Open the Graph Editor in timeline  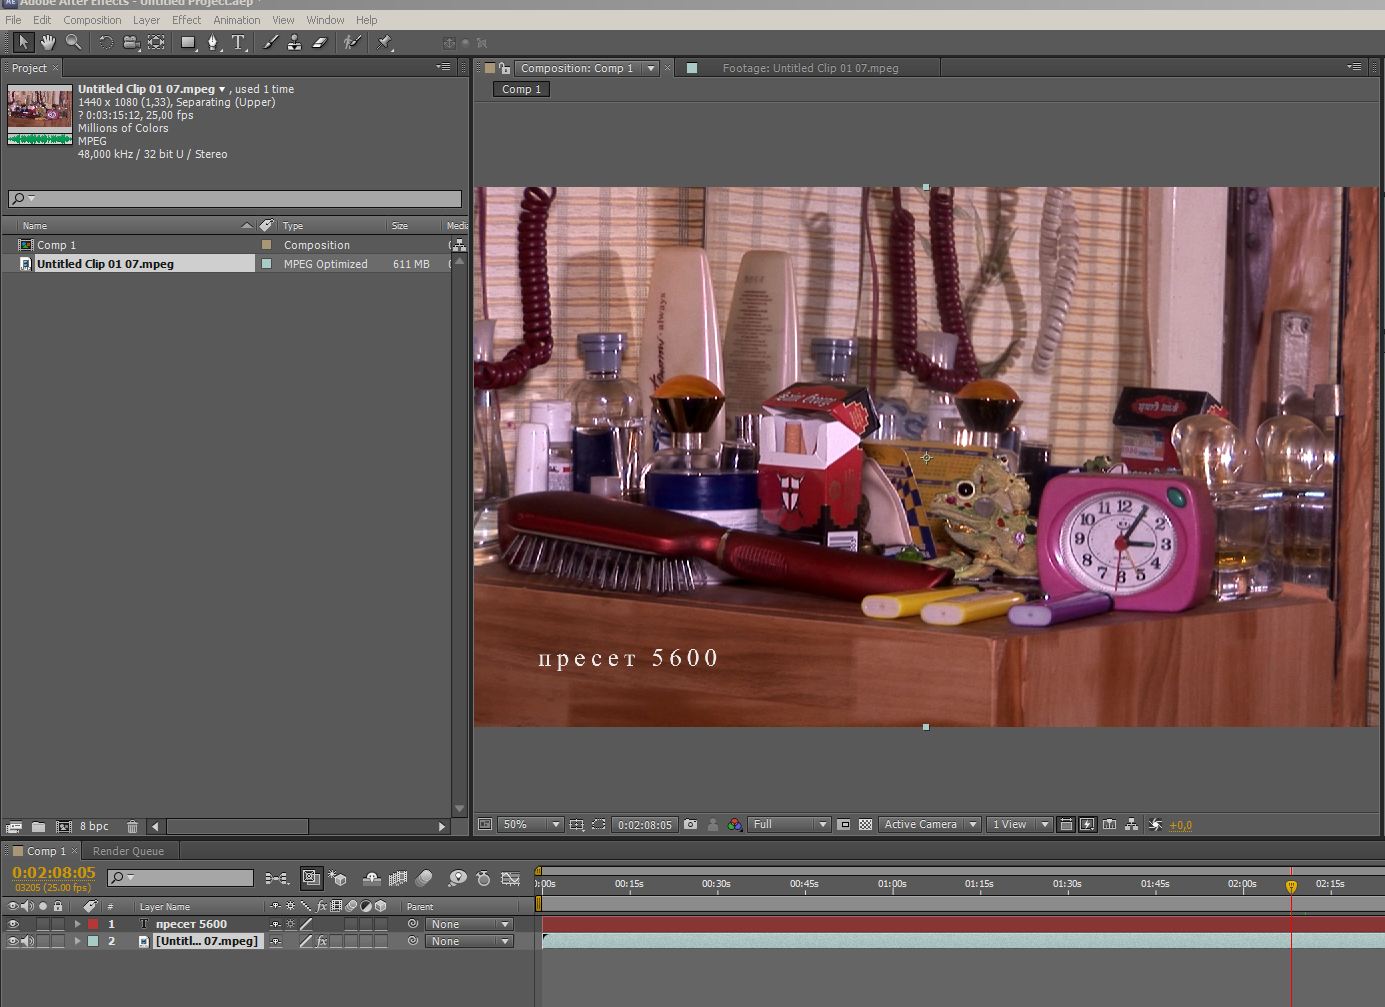[510, 878]
